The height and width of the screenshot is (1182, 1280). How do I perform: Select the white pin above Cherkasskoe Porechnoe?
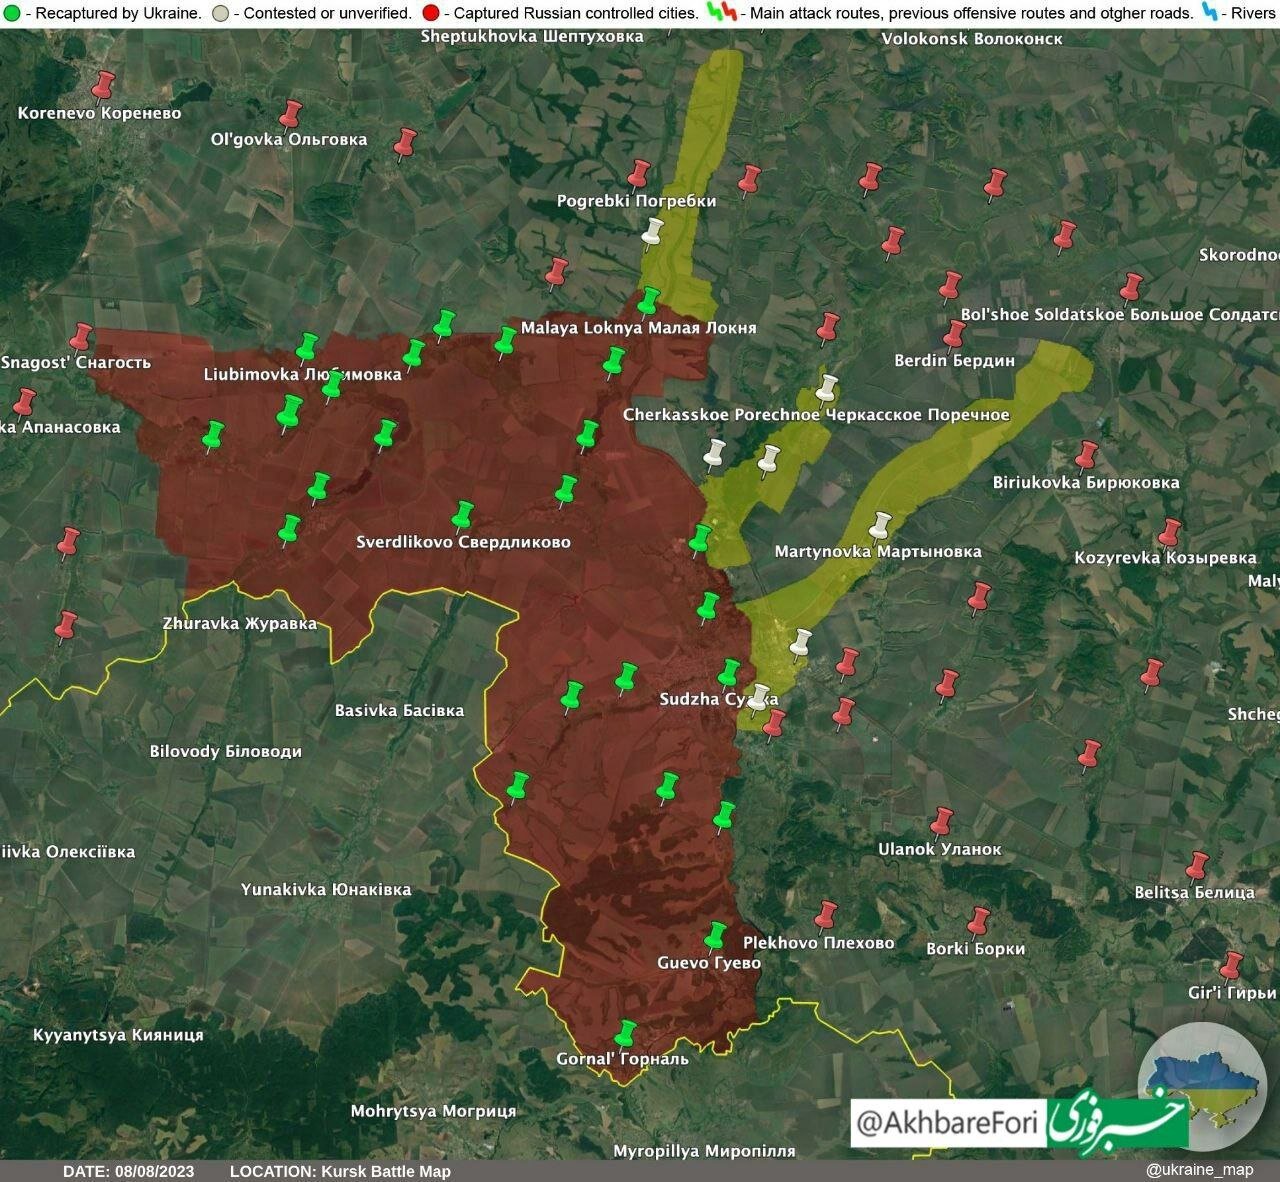(x=826, y=387)
